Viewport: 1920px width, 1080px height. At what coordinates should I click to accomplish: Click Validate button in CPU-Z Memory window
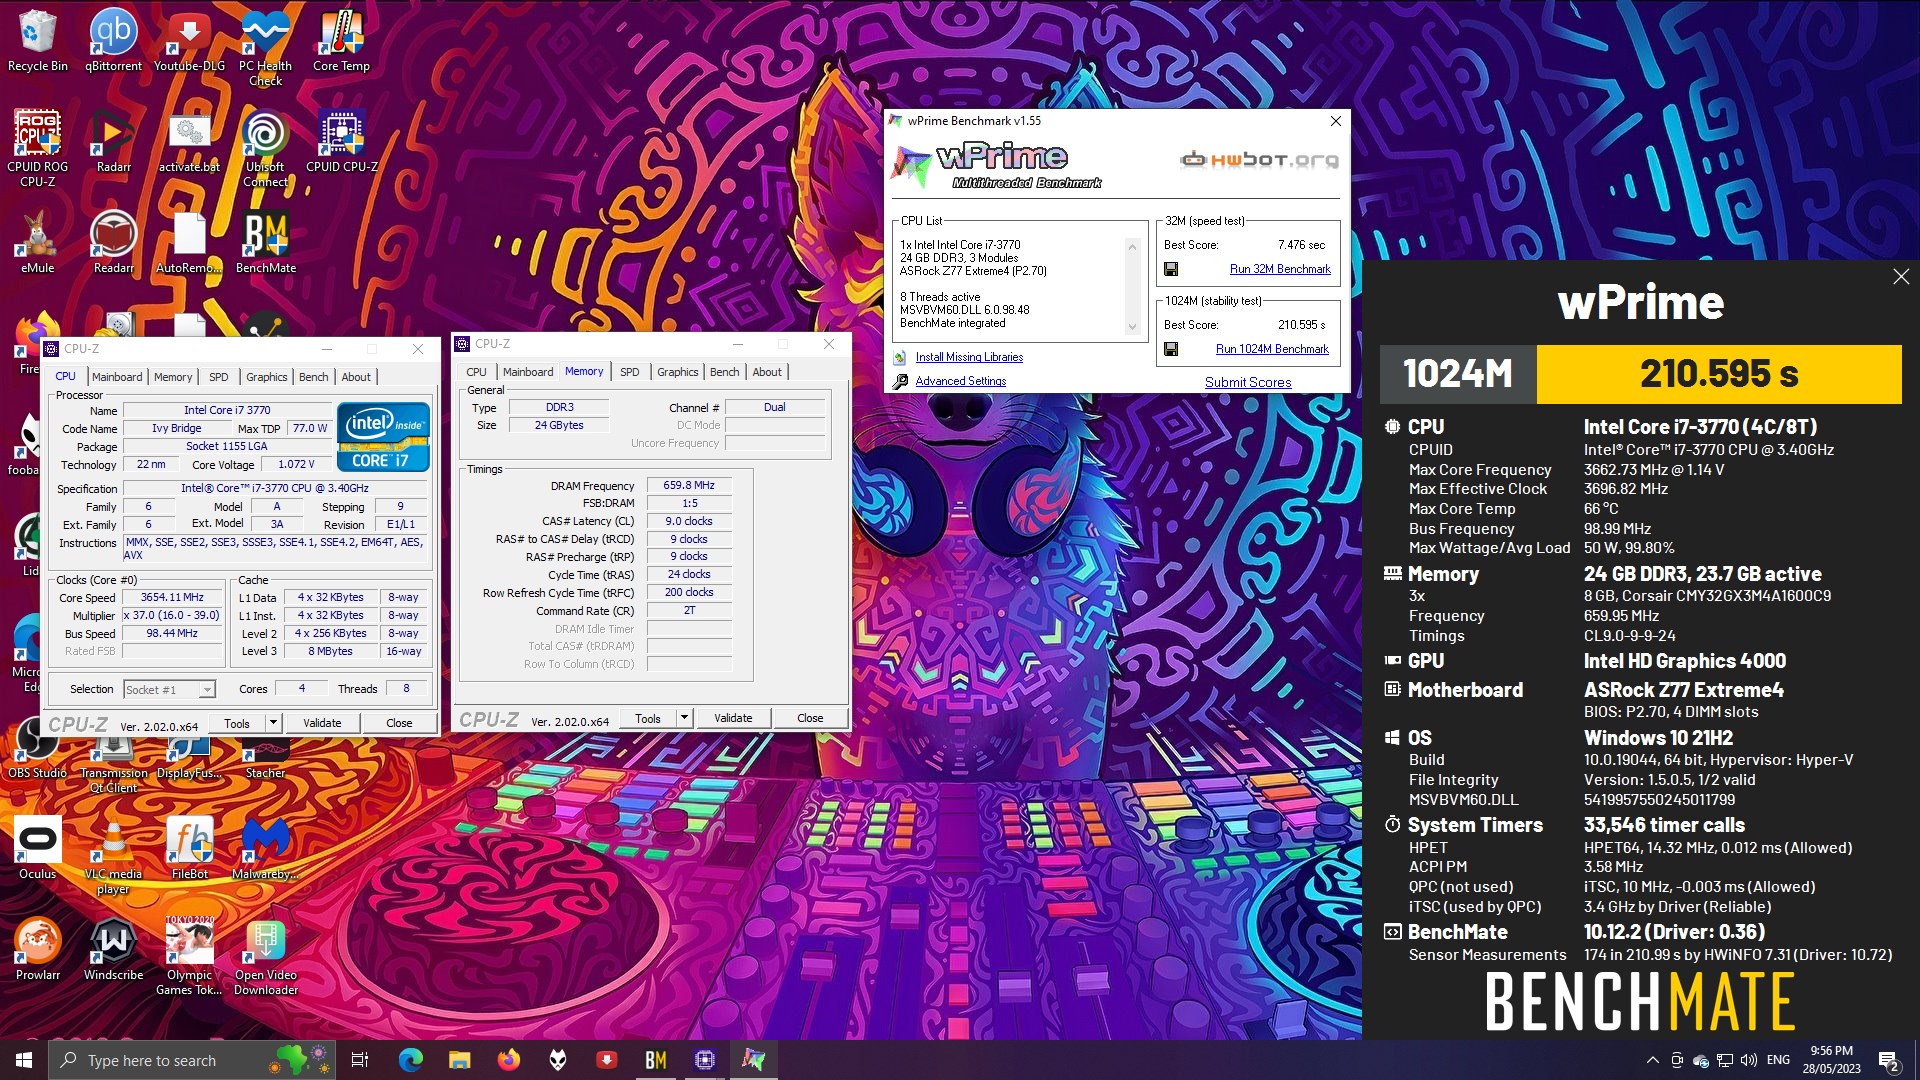coord(733,718)
